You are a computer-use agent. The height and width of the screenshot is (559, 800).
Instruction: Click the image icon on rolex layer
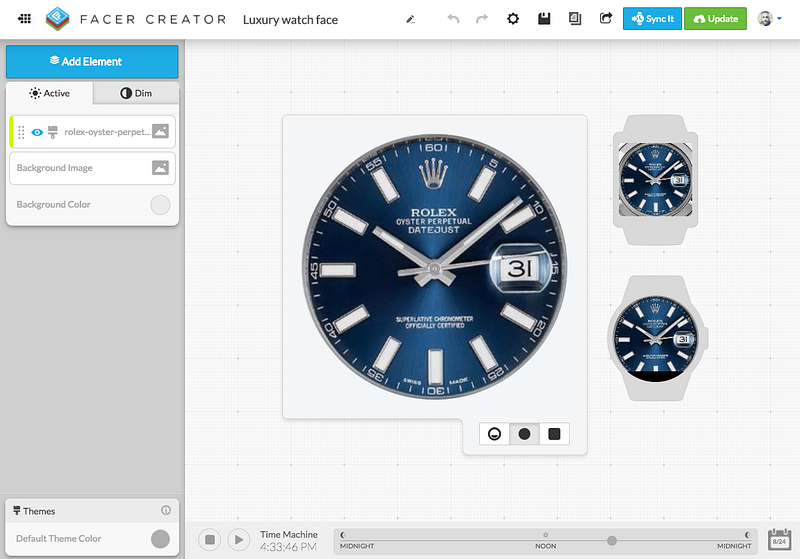160,131
